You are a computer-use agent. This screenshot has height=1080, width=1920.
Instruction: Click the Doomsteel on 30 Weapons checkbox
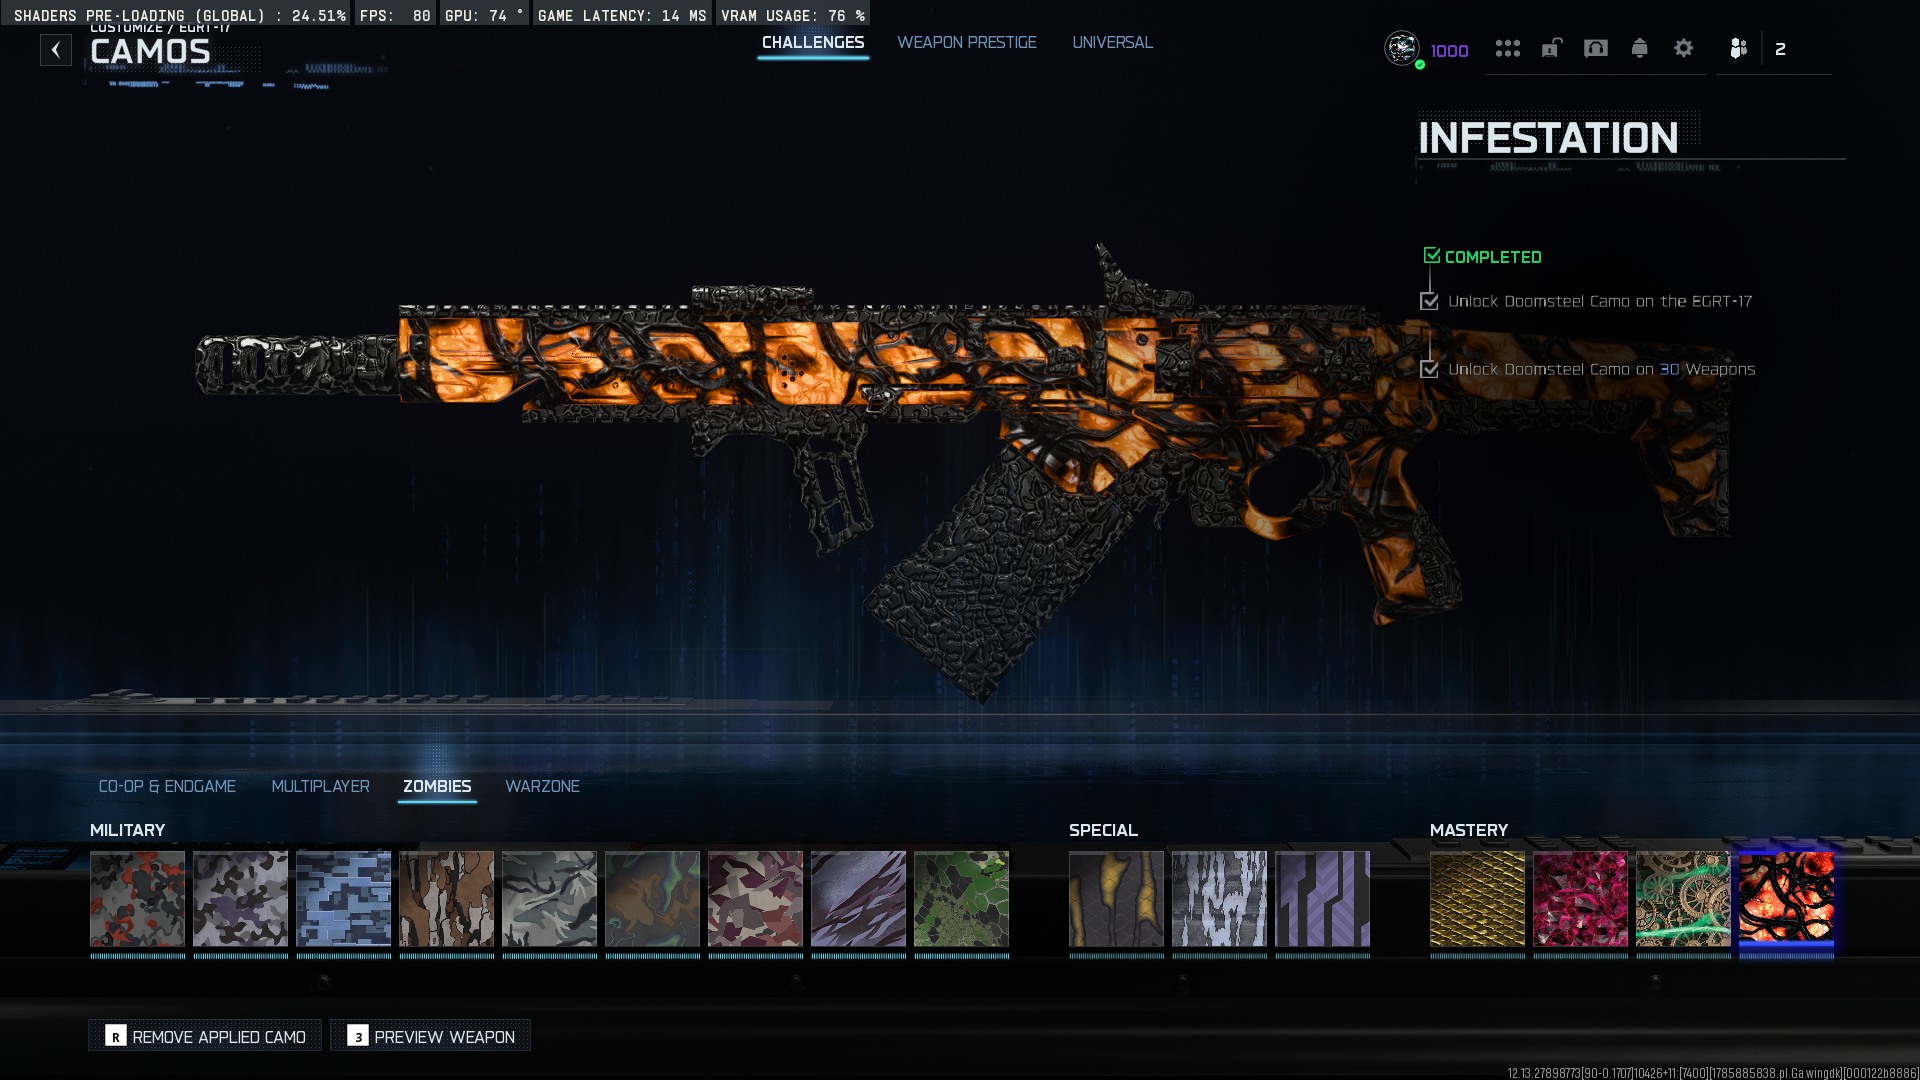point(1429,369)
